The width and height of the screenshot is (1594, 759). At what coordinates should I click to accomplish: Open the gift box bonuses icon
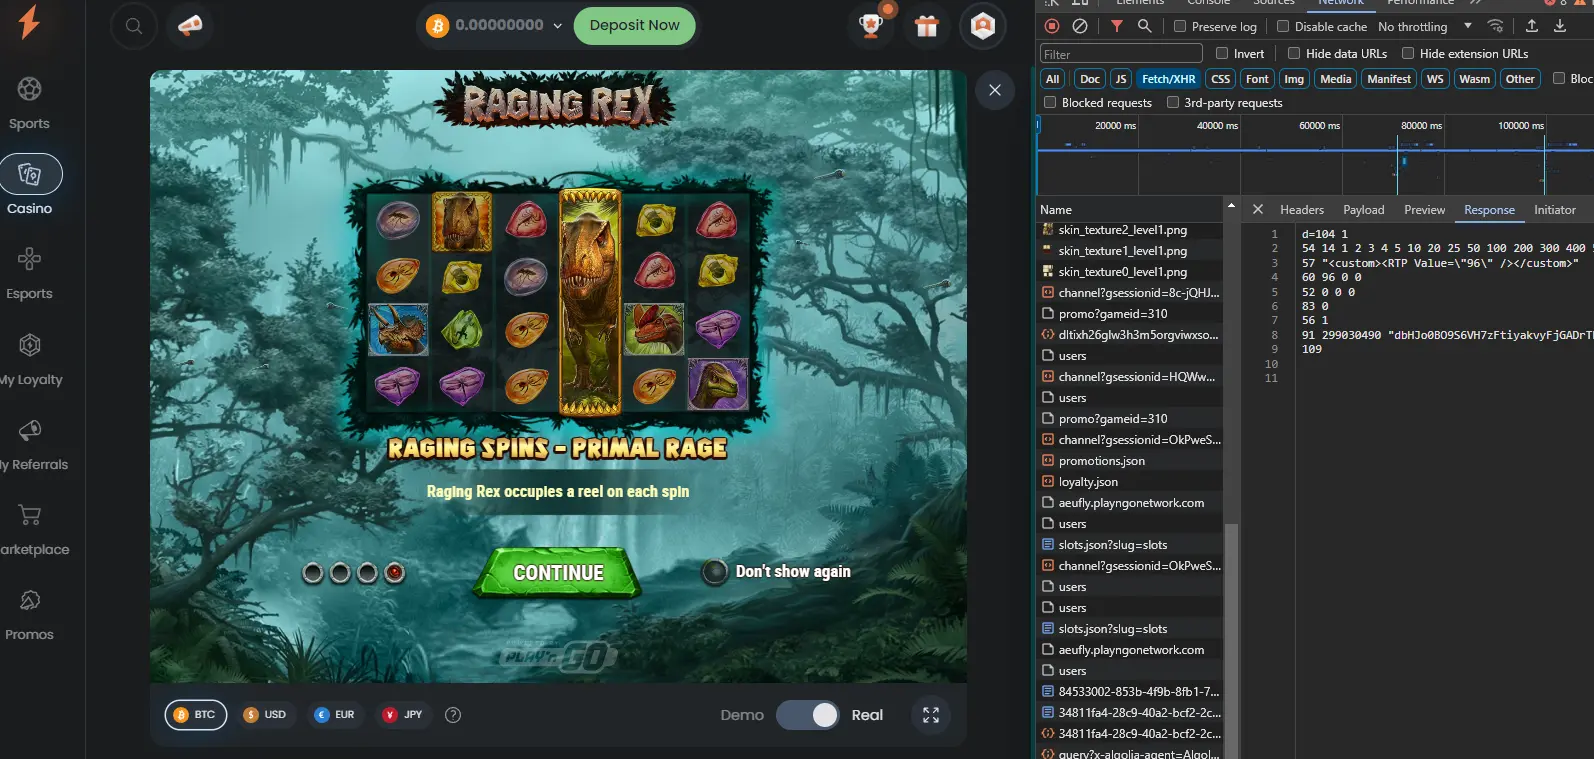927,26
